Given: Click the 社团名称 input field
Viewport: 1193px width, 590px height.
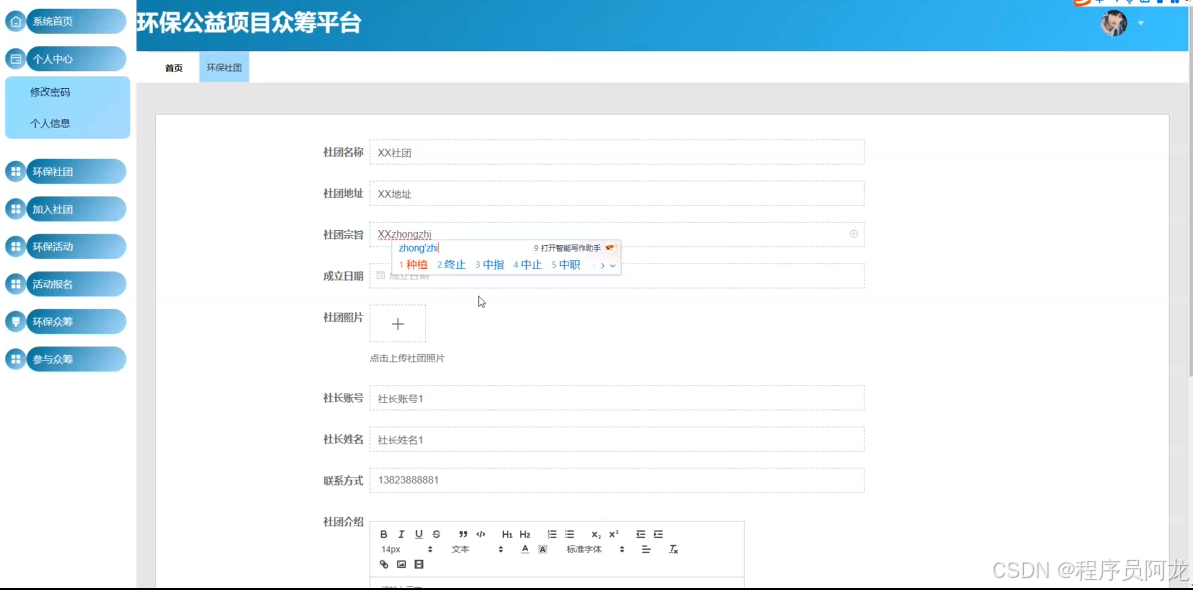Looking at the screenshot, I should coord(617,152).
